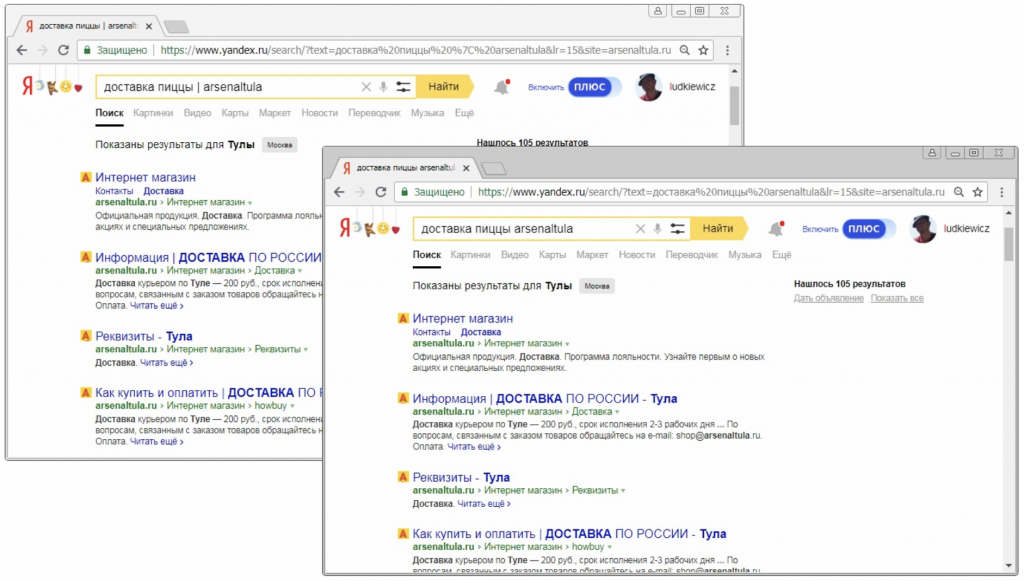Open Музыка tab in rear window
The height and width of the screenshot is (581, 1024).
coord(427,113)
